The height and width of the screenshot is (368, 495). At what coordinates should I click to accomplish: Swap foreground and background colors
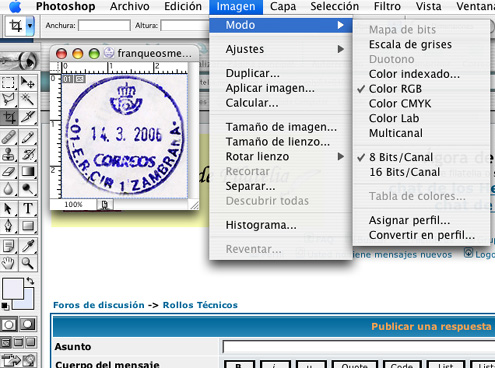[30, 281]
